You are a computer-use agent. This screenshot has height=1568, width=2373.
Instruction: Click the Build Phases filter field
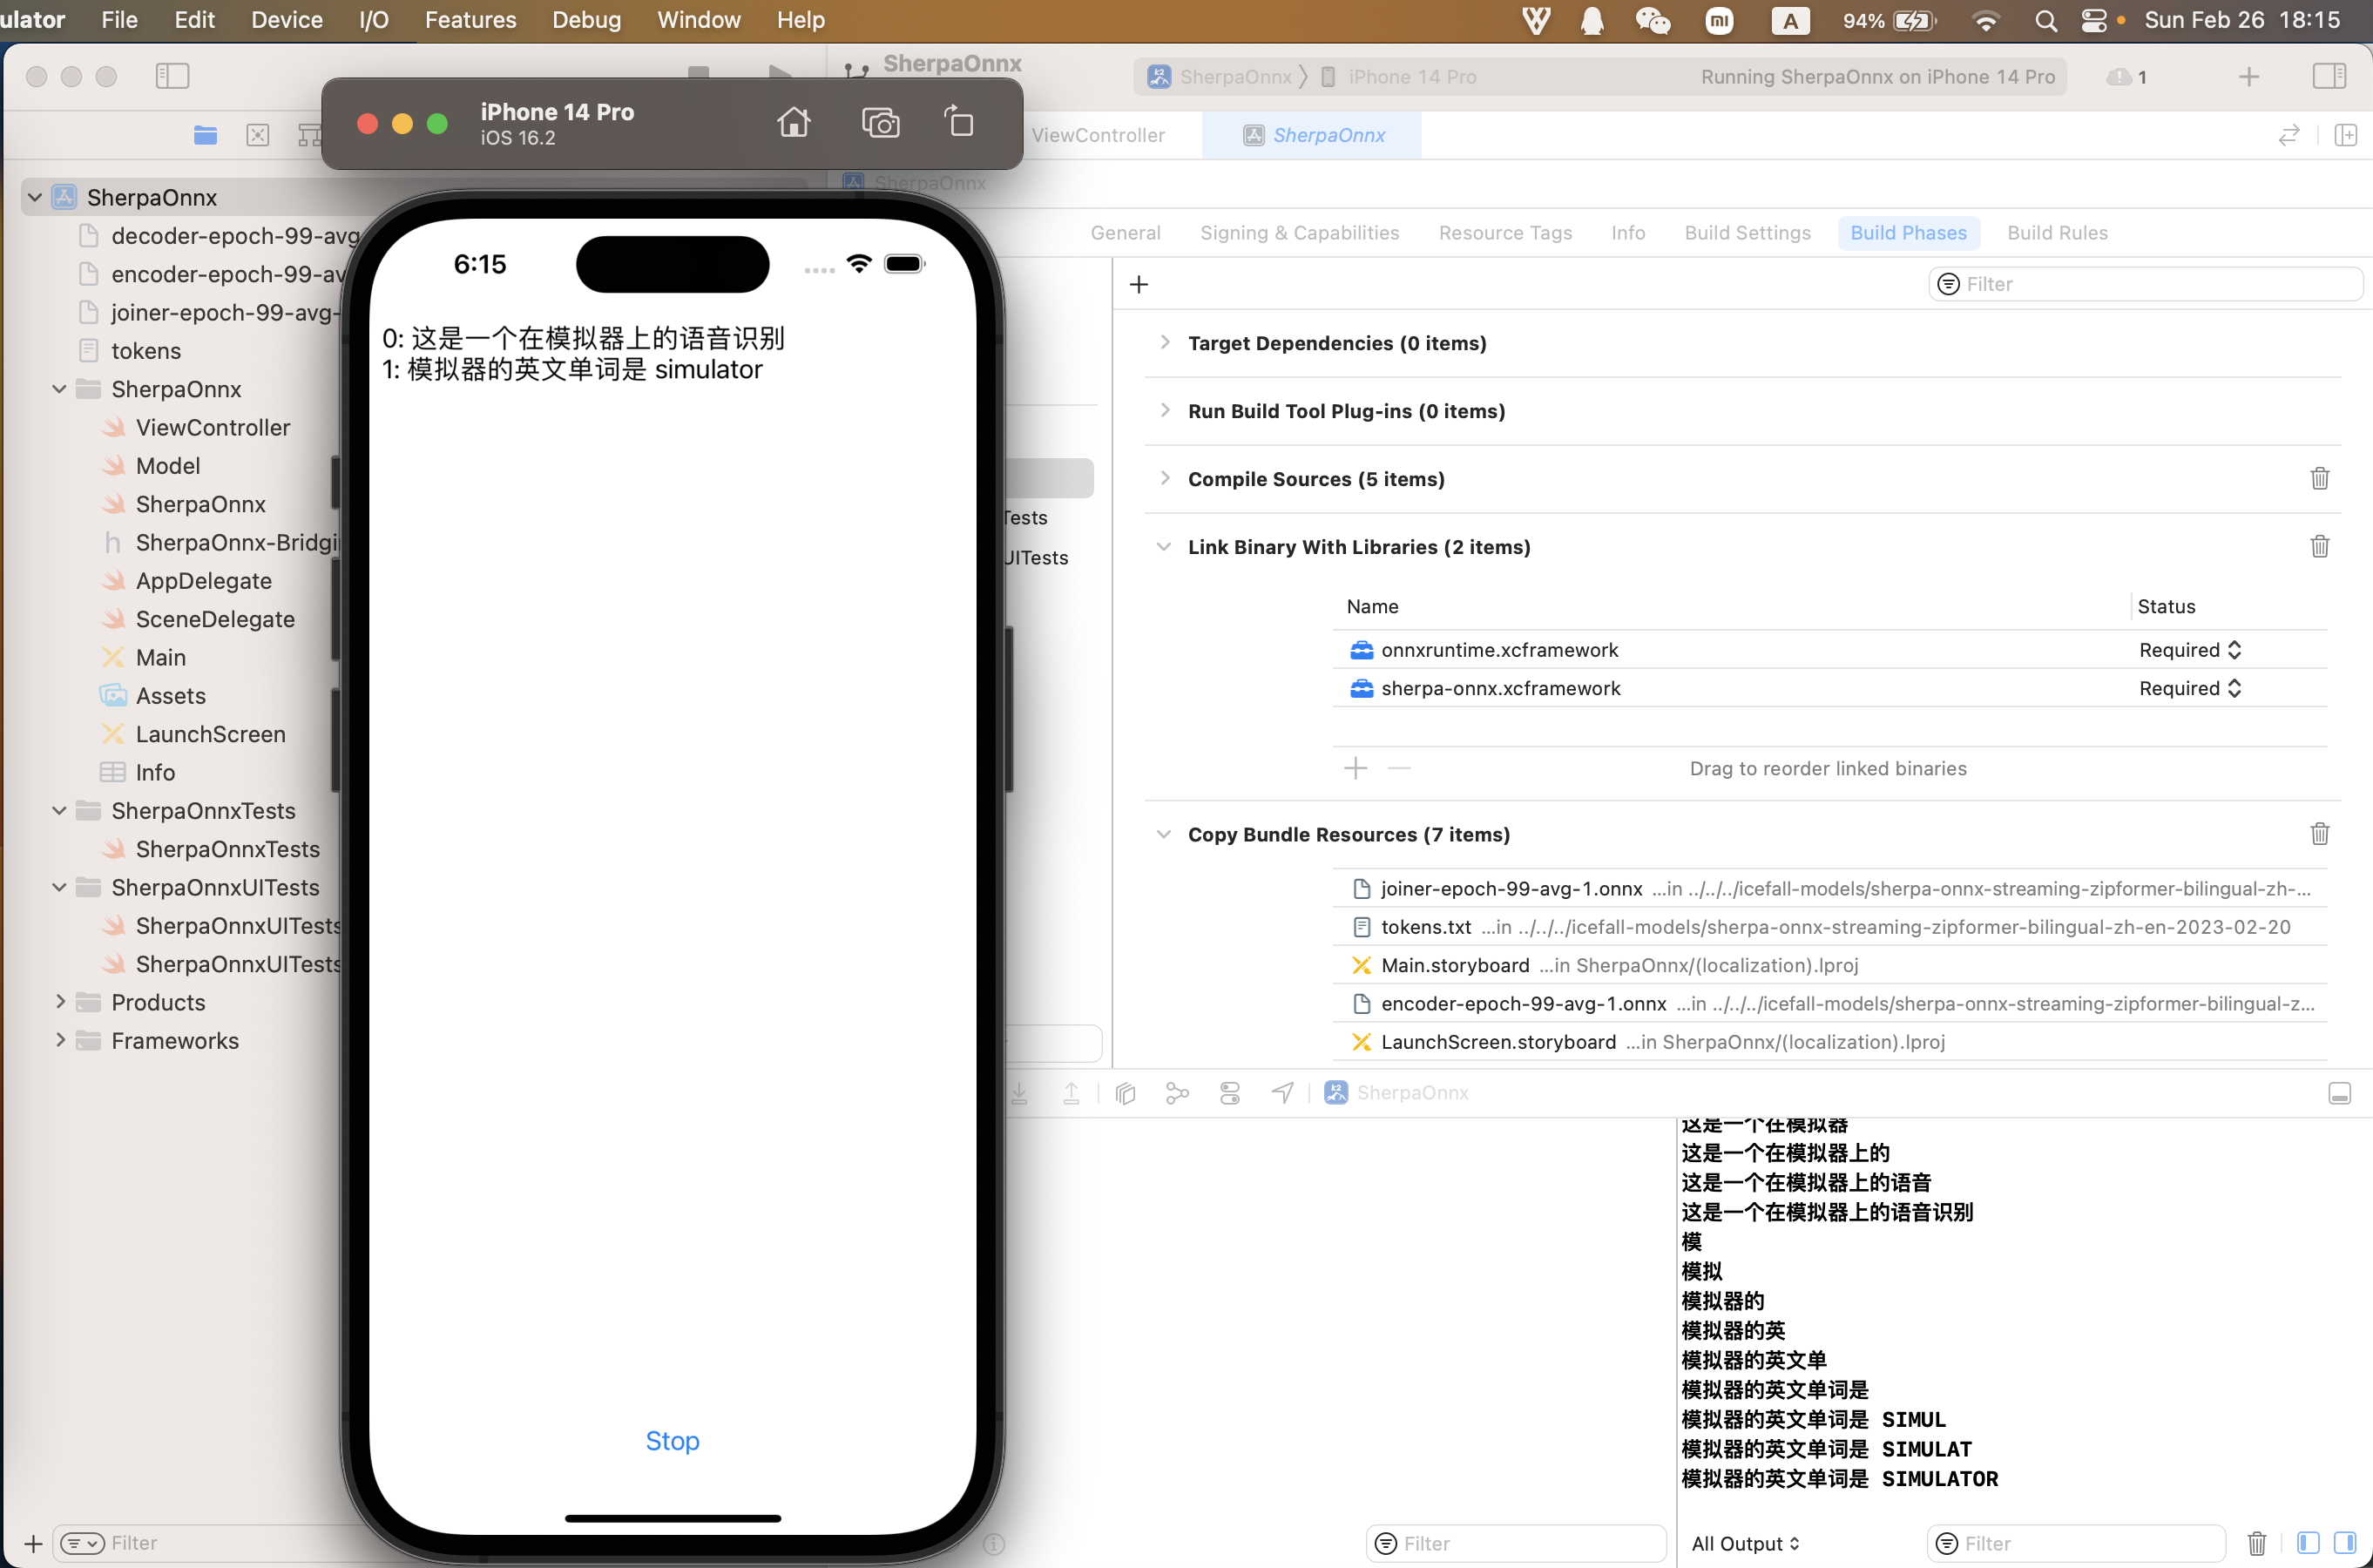pyautogui.click(x=2145, y=285)
